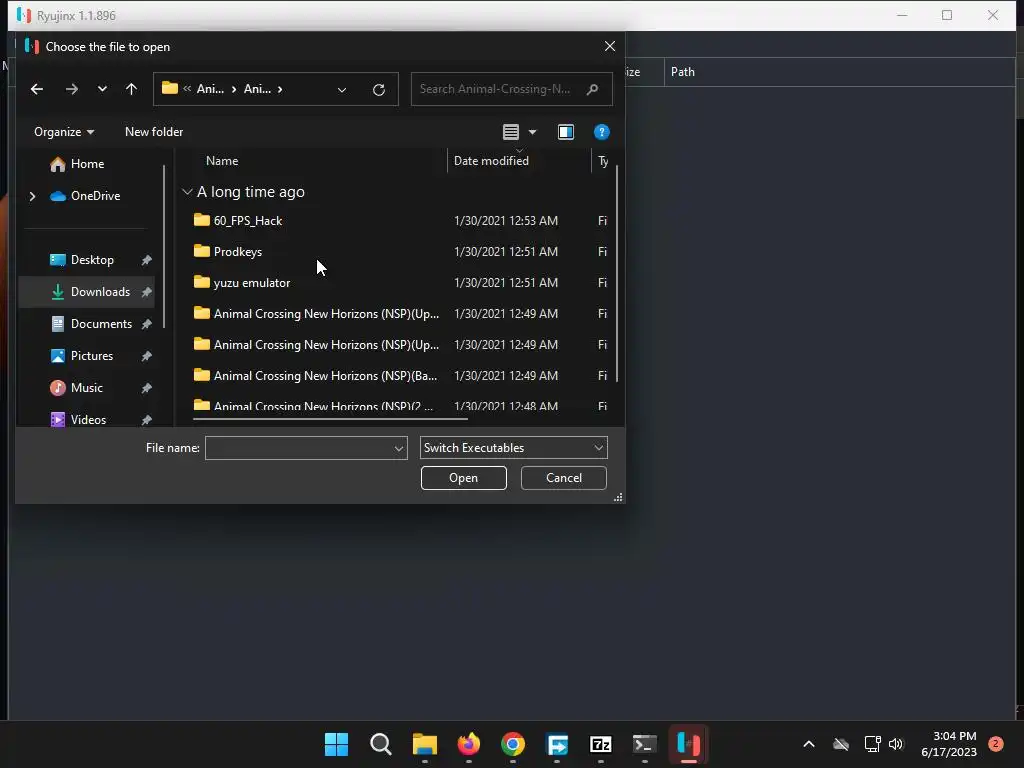Select the 60_FPS_Hack folder
The image size is (1024, 768).
click(248, 221)
